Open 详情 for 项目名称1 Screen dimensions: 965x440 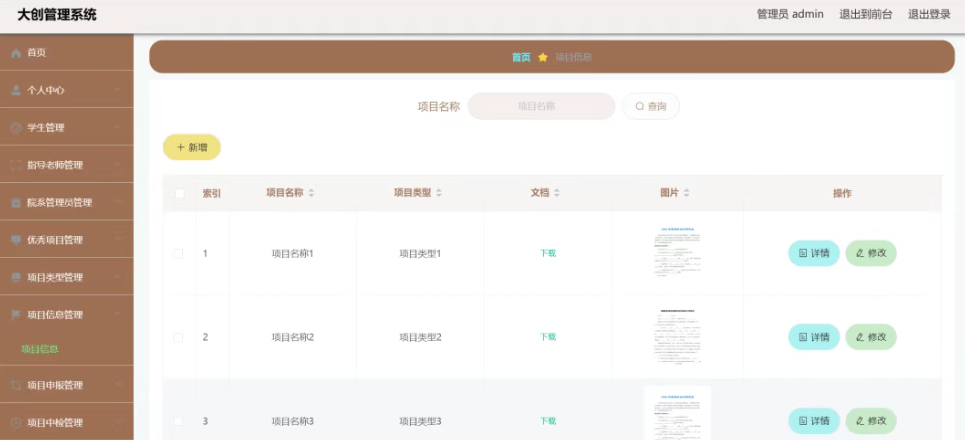pyautogui.click(x=814, y=253)
